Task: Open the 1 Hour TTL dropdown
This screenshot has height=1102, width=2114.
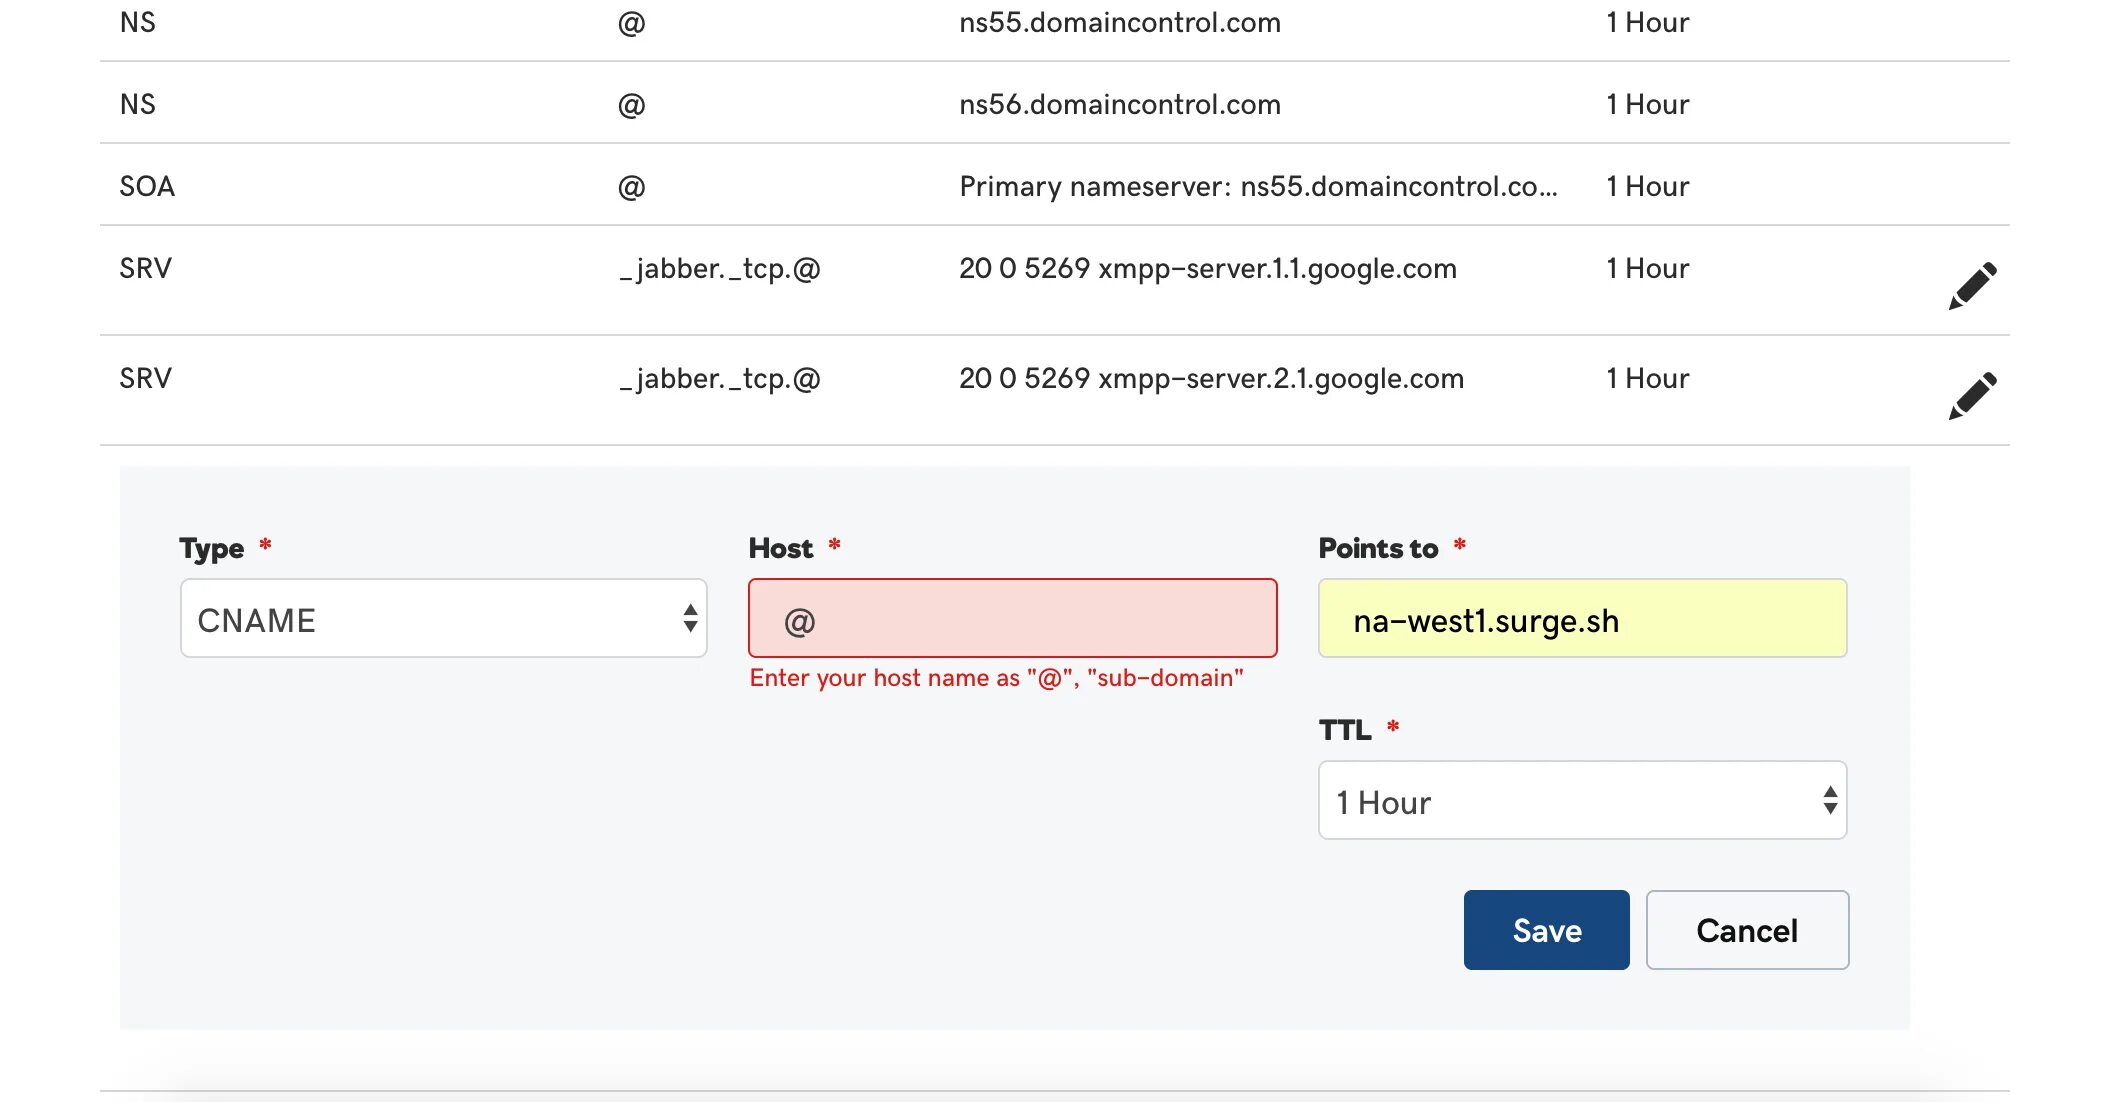Action: tap(1581, 801)
